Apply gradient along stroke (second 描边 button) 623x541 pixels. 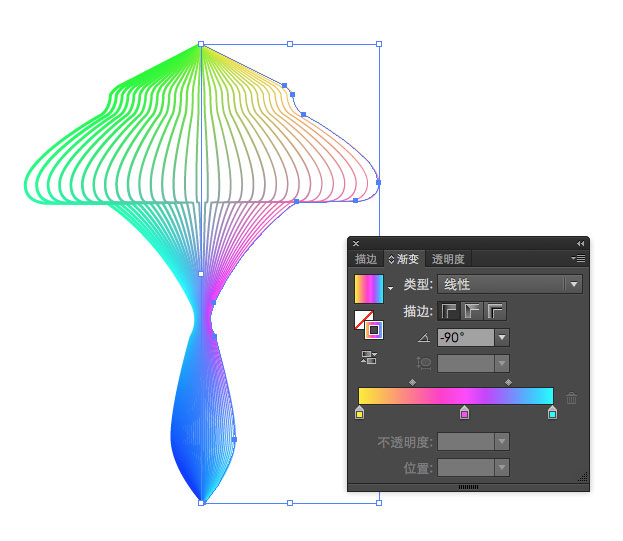pos(472,311)
